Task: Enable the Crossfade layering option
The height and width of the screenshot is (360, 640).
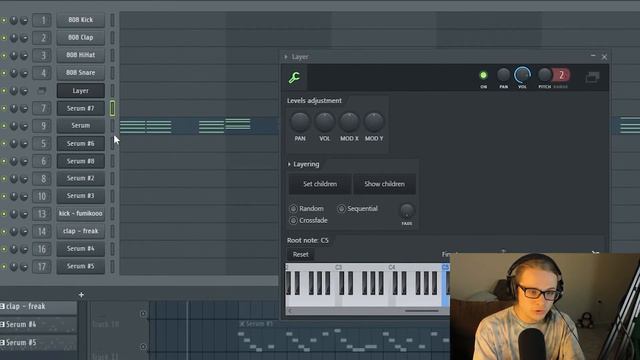Action: (293, 220)
